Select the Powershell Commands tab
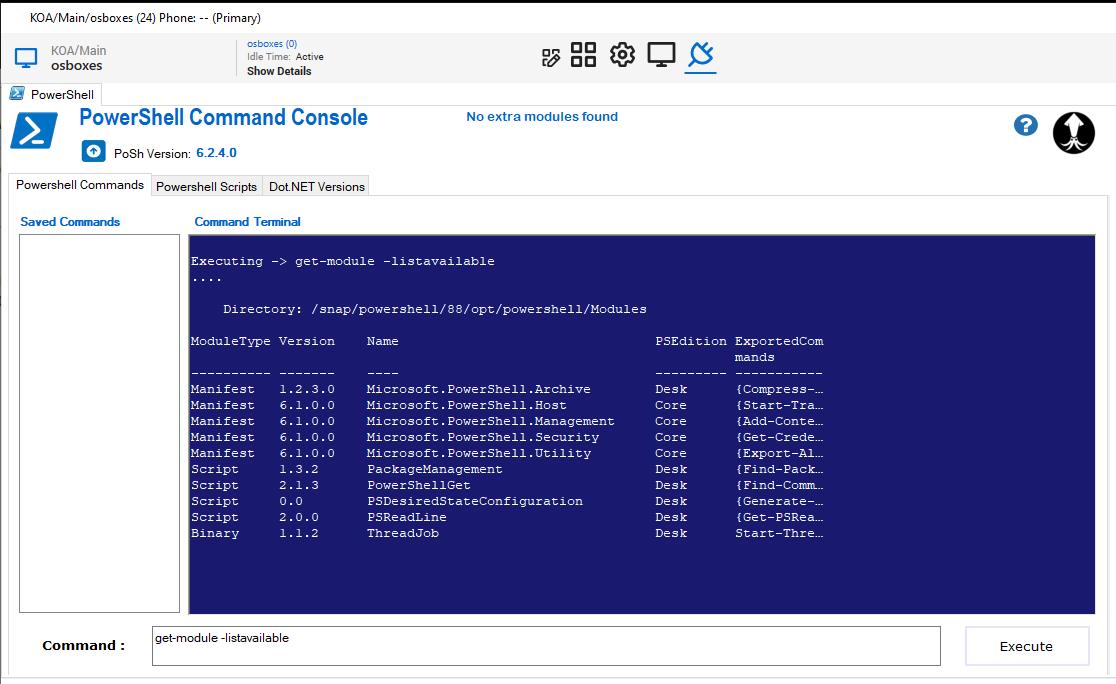 pos(80,184)
